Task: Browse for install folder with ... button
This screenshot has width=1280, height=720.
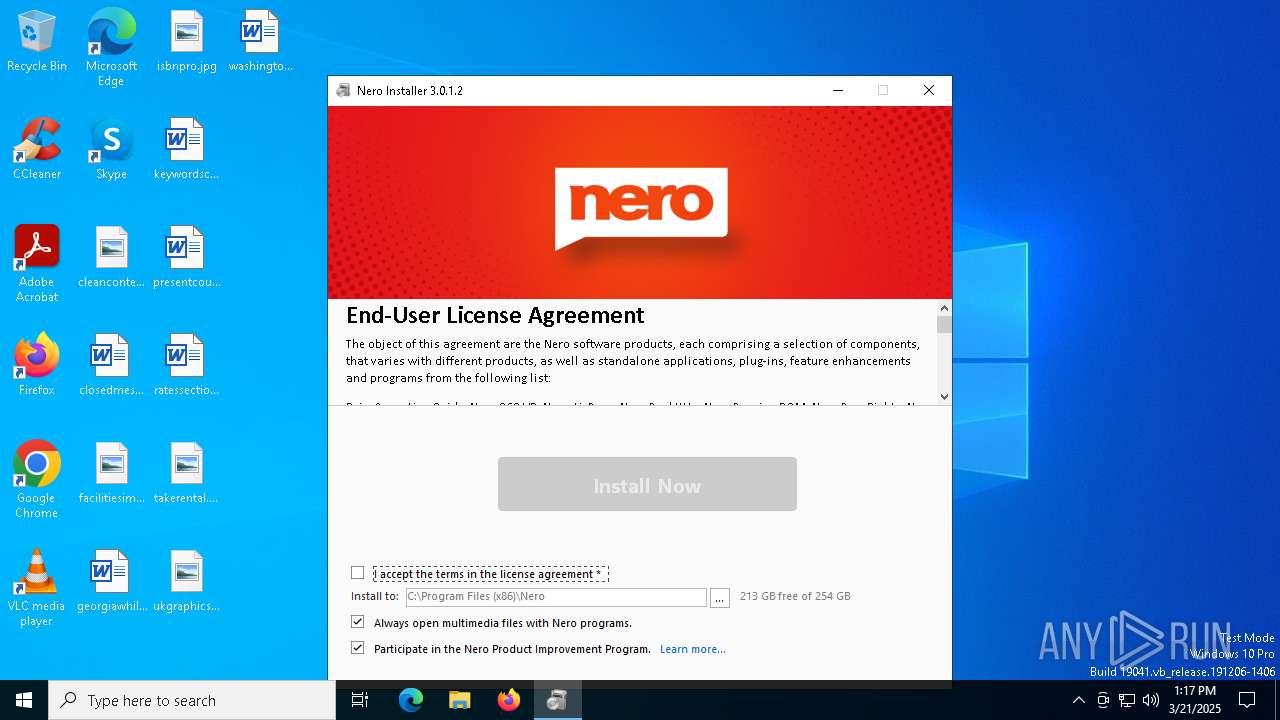Action: coord(719,597)
